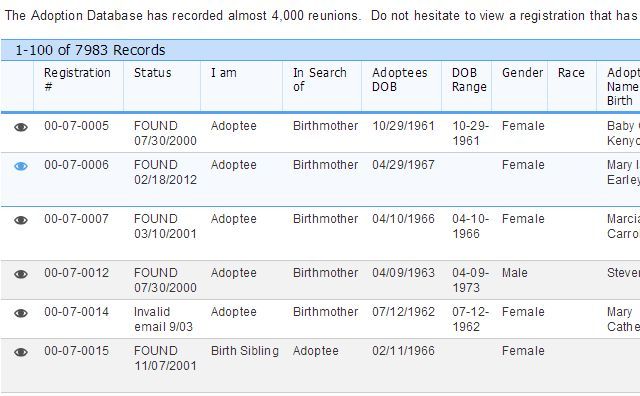View registration 00-07-0007 eye icon
The image size is (640, 396).
coord(21,220)
